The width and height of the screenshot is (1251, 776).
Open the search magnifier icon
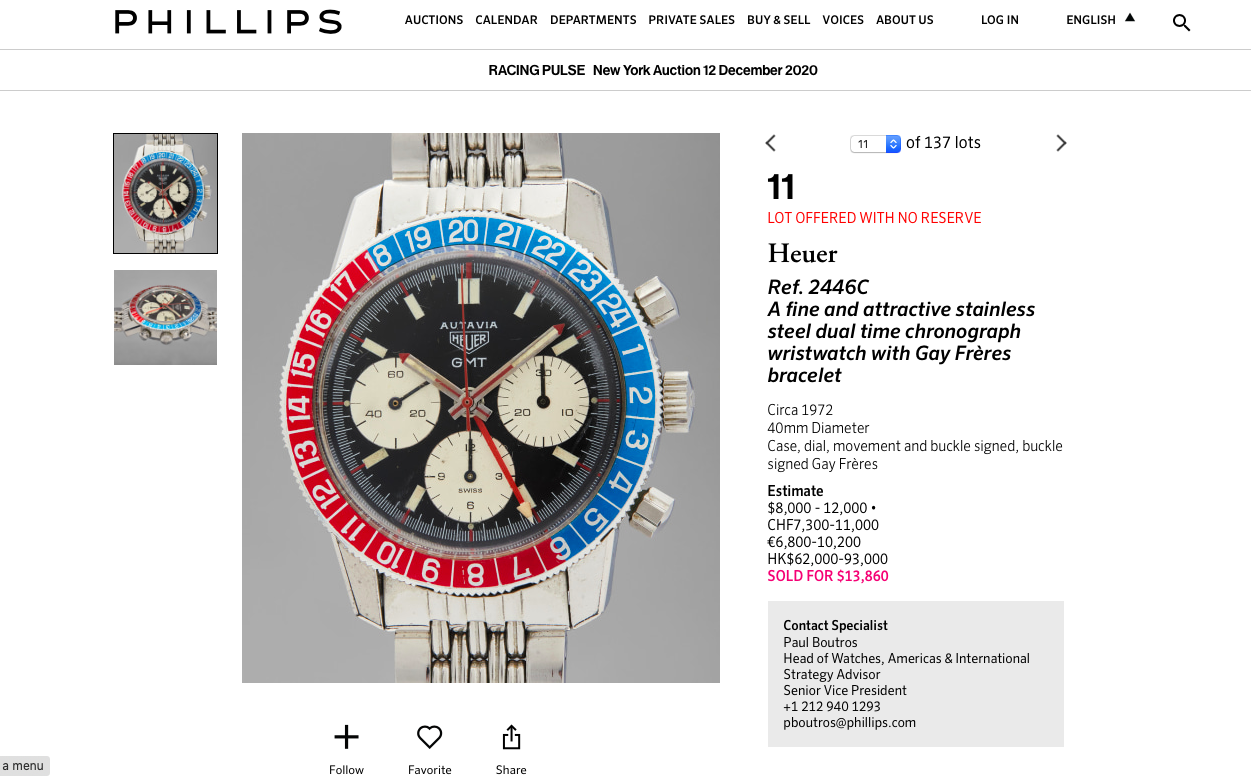(x=1181, y=22)
